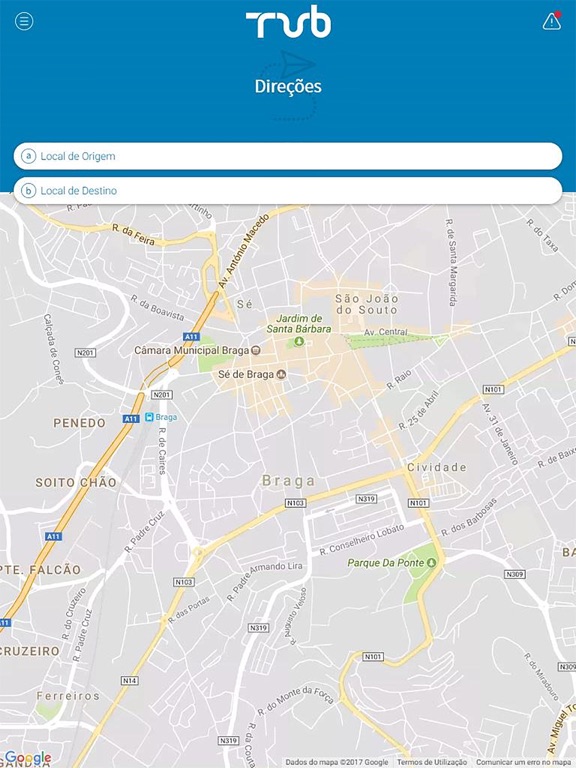Select the Braga train station marker
Image resolution: width=576 pixels, height=768 pixels.
(x=149, y=417)
